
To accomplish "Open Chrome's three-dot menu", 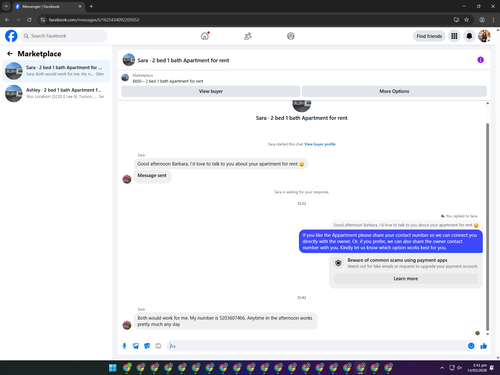I will [493, 20].
